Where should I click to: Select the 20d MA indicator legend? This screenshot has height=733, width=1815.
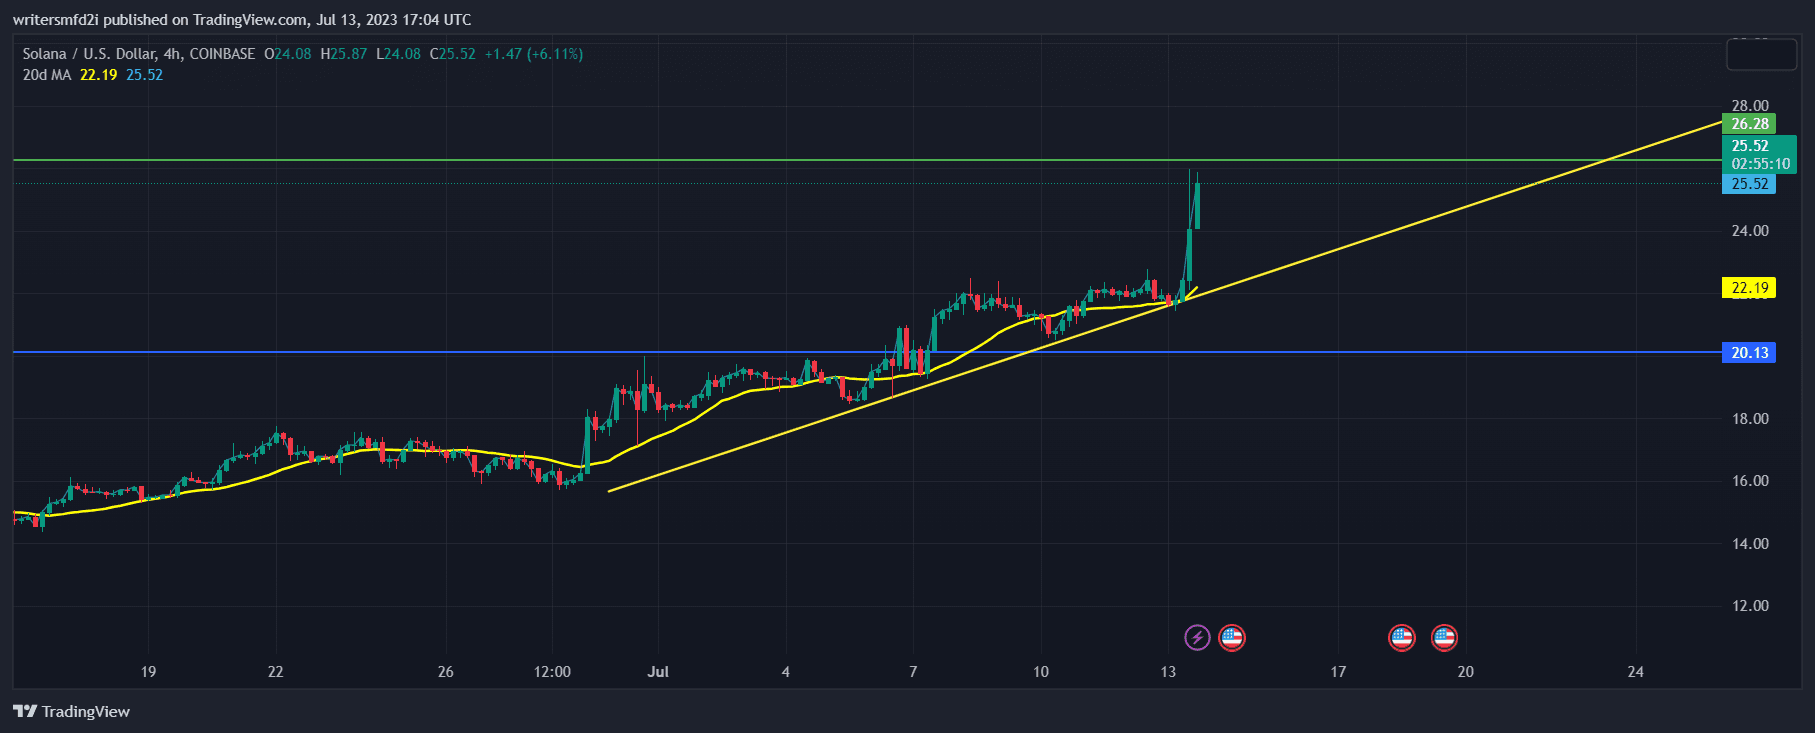coord(47,75)
